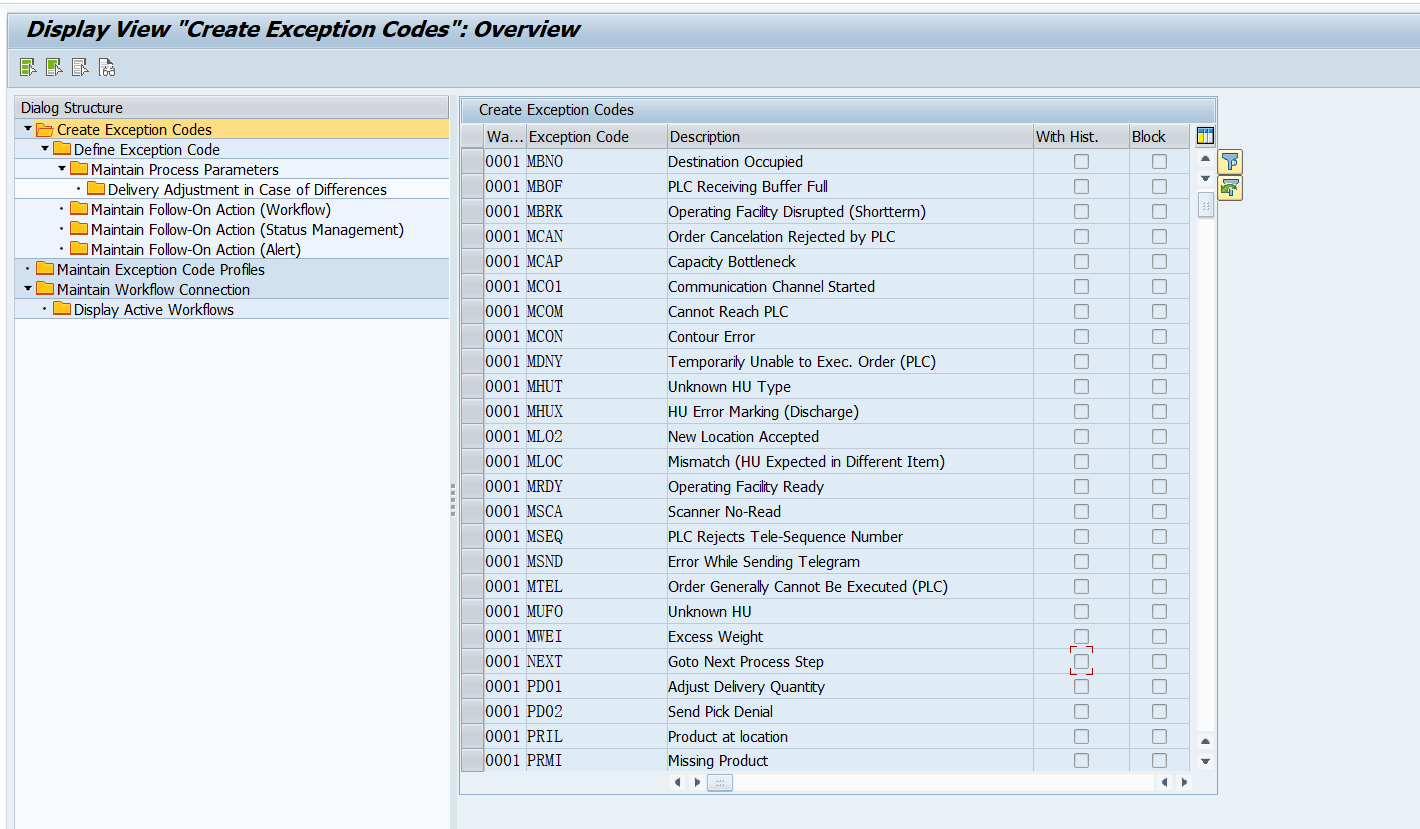The width and height of the screenshot is (1420, 829).
Task: Click the 'Unknown HU Type' description cell
Action: (850, 387)
